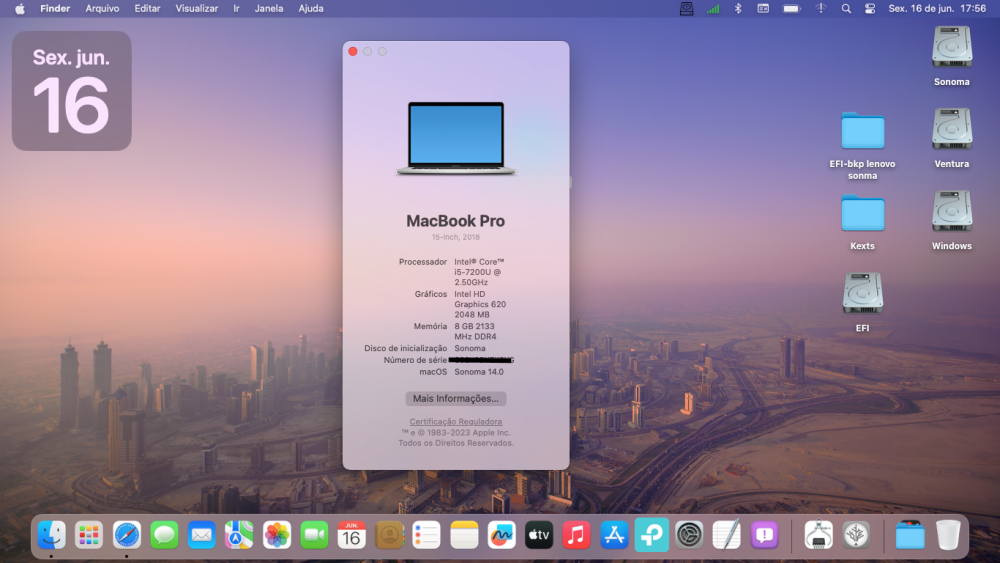Start FaceTime from the dock
This screenshot has height=563, width=1000.
click(314, 535)
